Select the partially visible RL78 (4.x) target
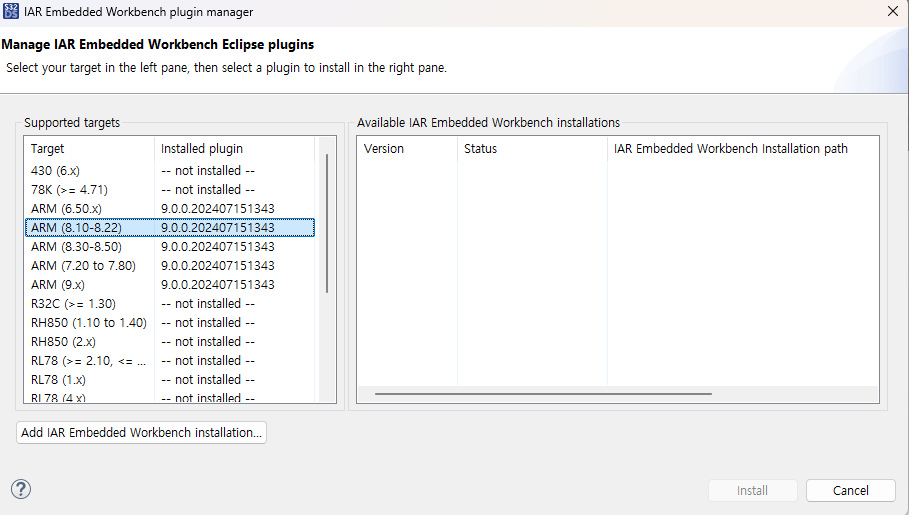Image resolution: width=909 pixels, height=515 pixels. (x=170, y=397)
